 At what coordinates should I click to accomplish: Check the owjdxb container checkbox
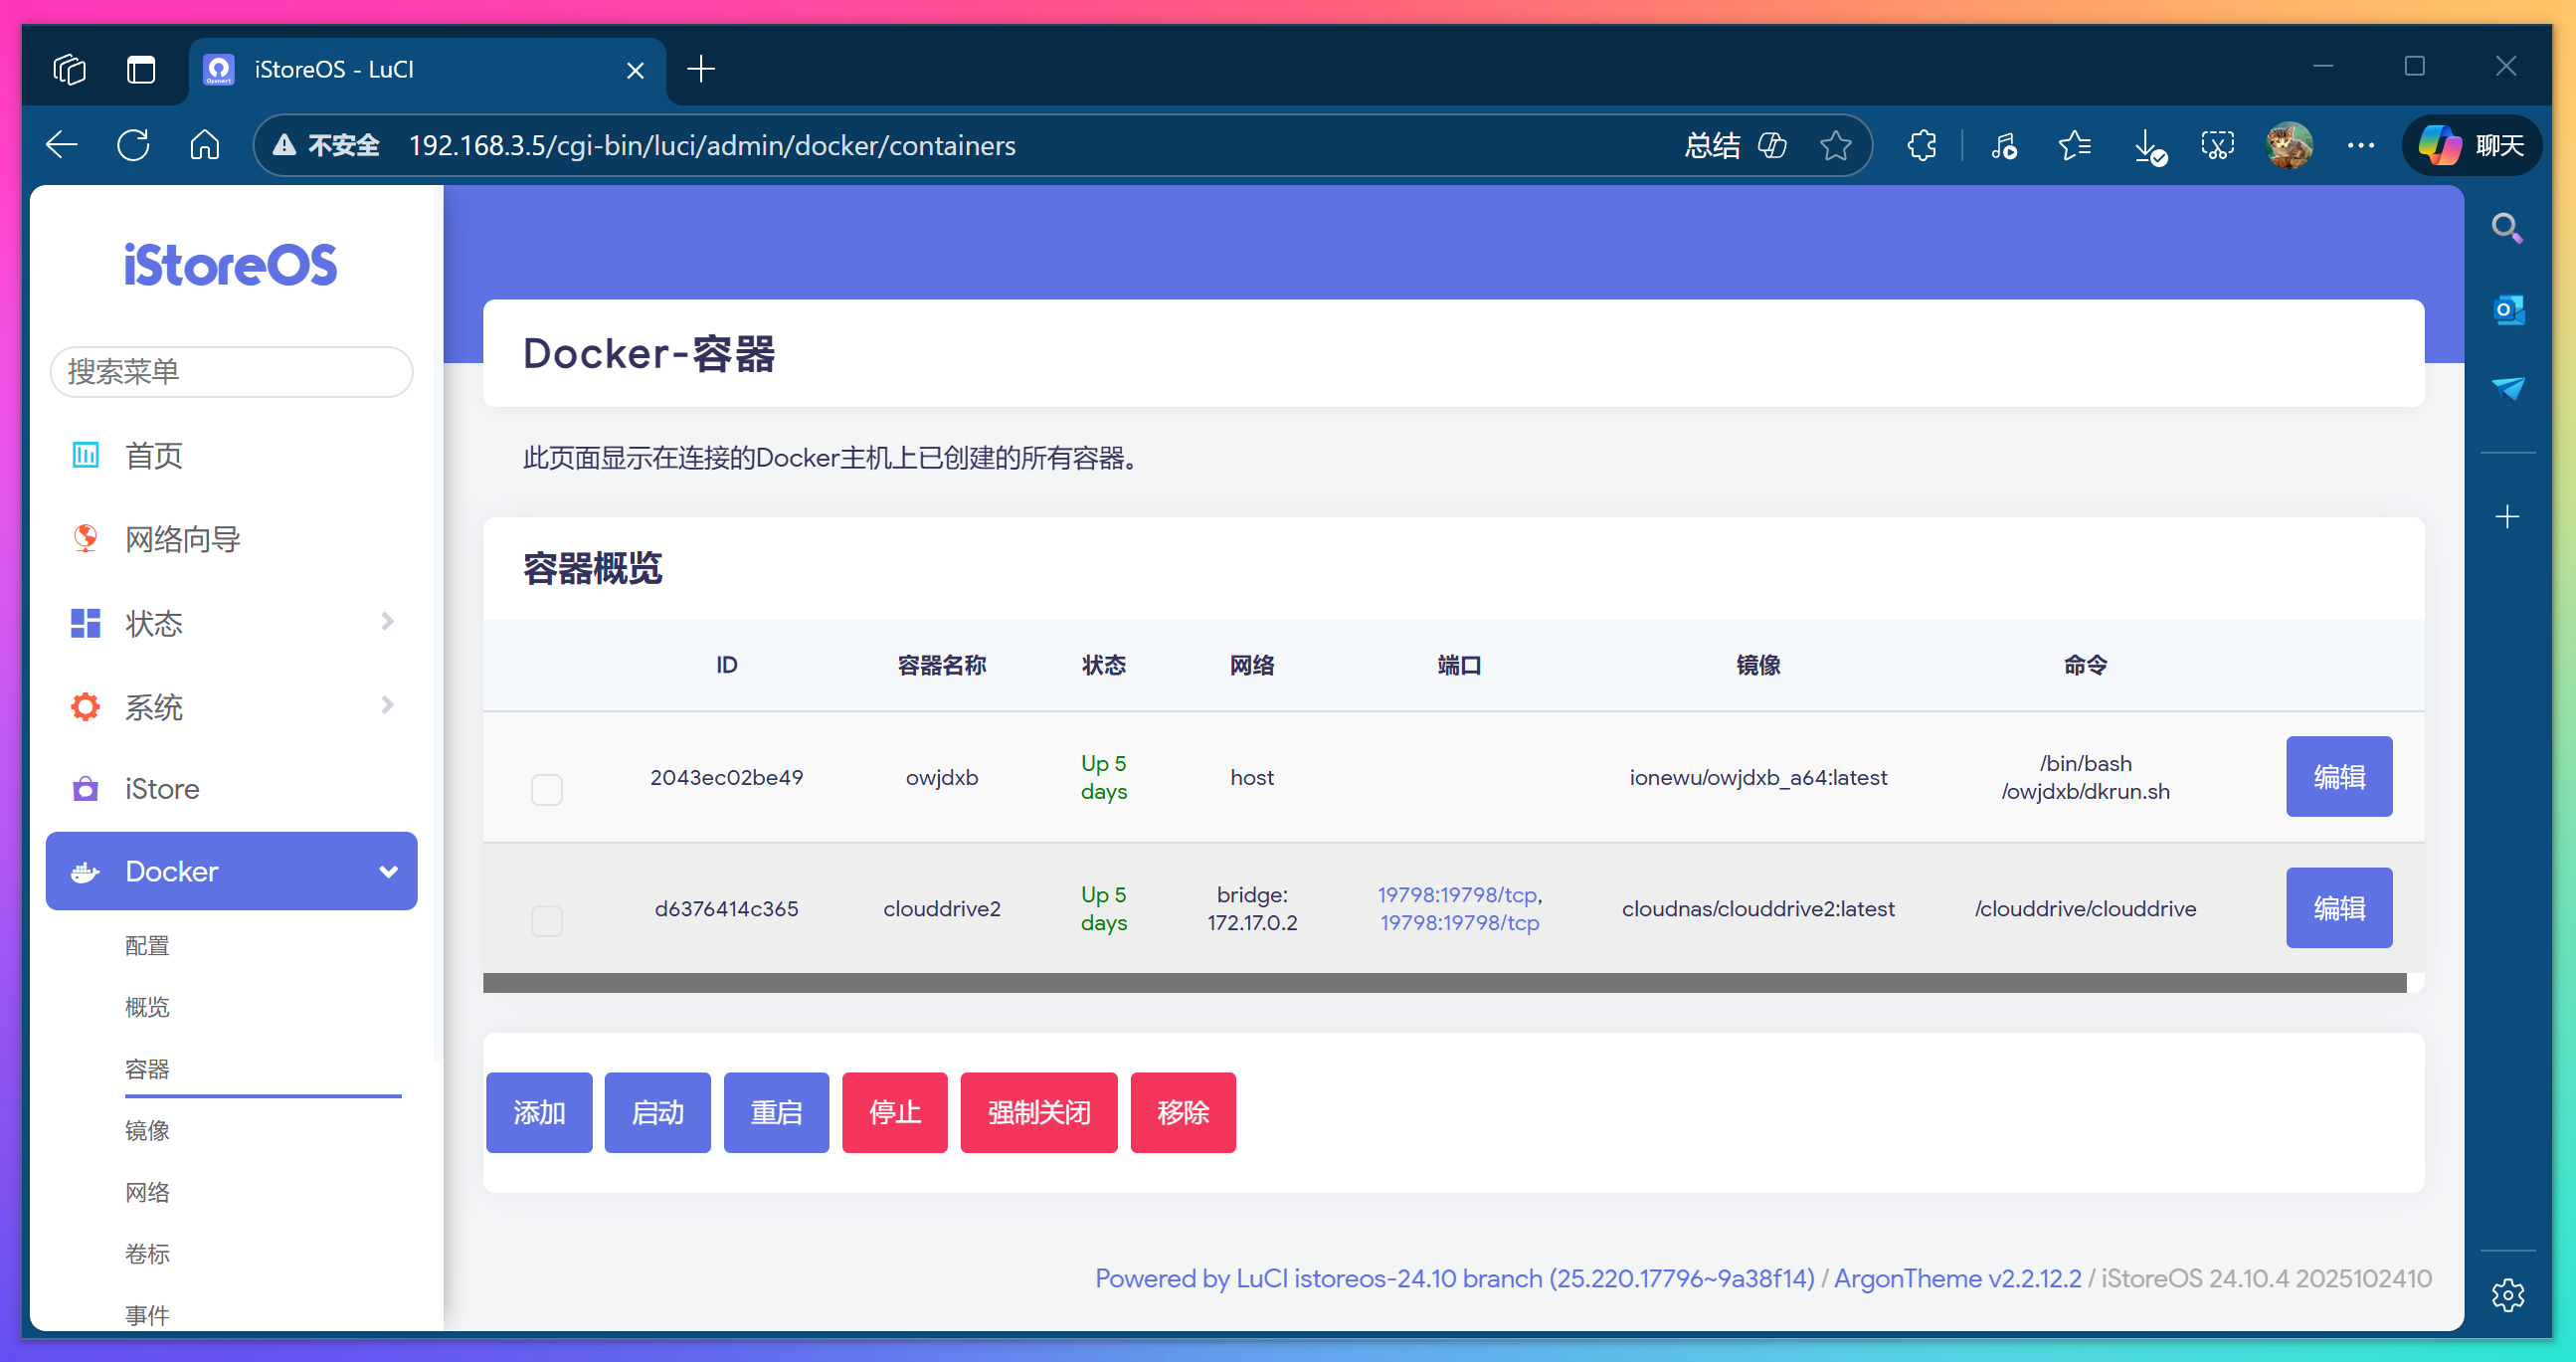(x=547, y=788)
